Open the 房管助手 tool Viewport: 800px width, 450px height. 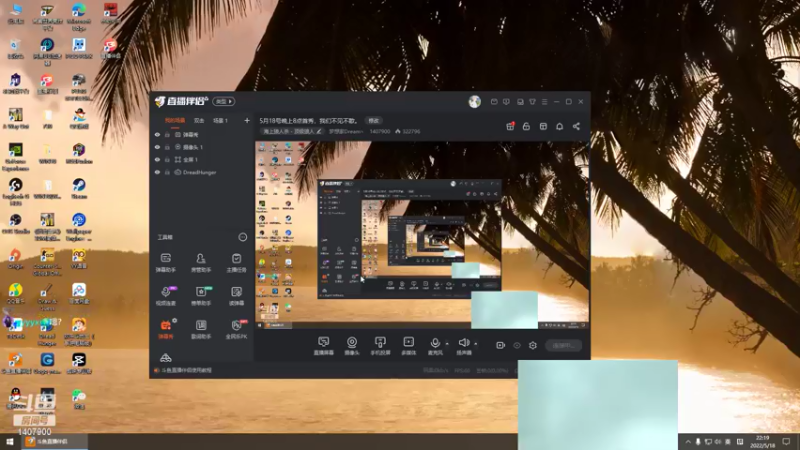201,262
